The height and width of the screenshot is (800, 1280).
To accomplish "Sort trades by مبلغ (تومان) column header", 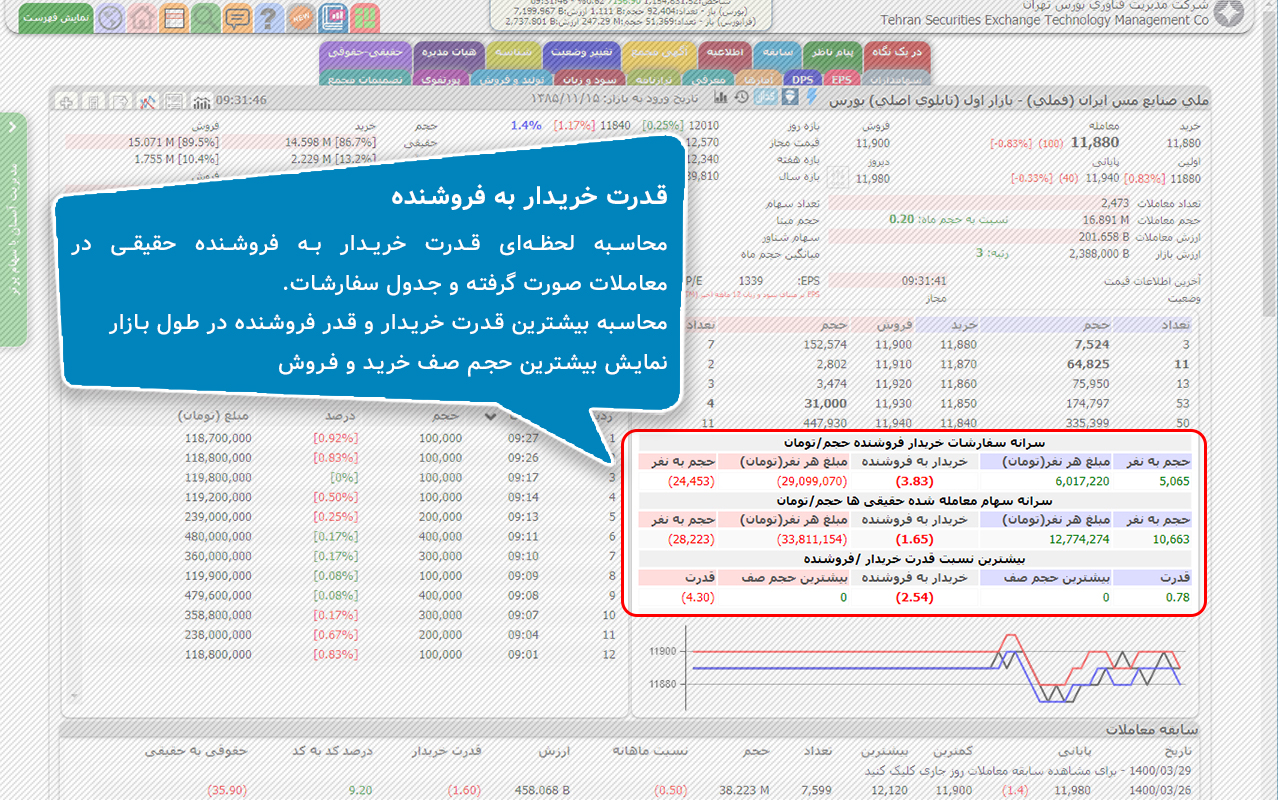I will (215, 415).
